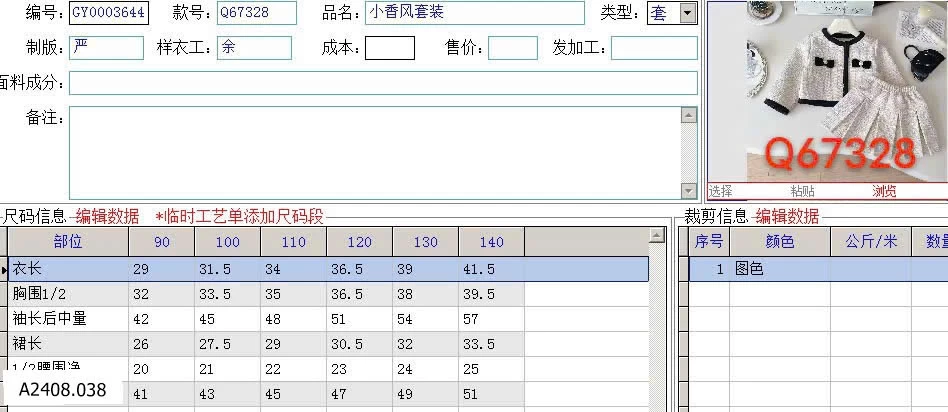Screen dimensions: 948x412
Task: Click the row selector arrow beside 衣长
Action: [4, 269]
